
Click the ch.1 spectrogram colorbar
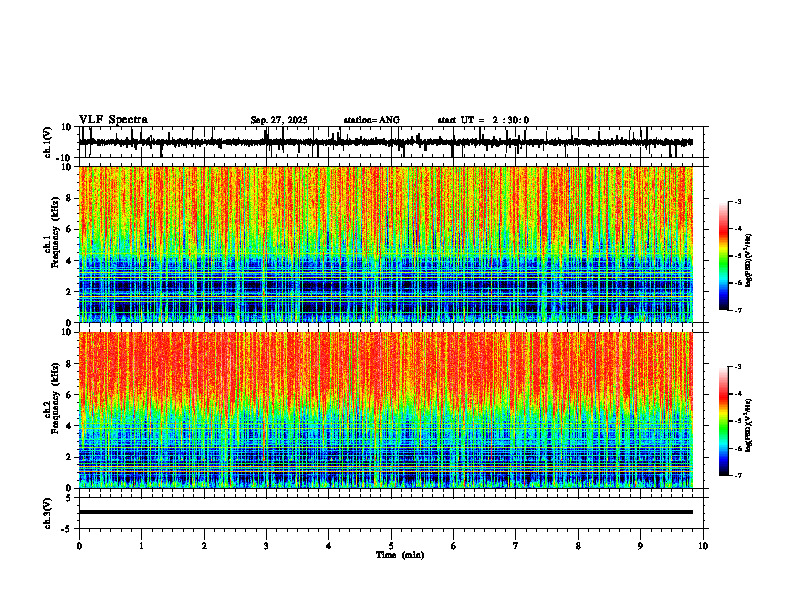pyautogui.click(x=723, y=256)
